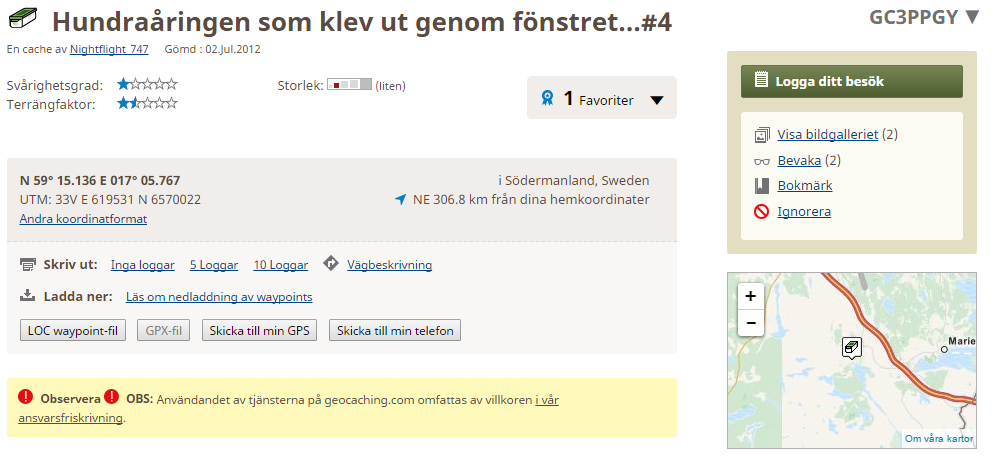The image size is (1006, 464).
Task: Zoom out on the map
Action: click(x=750, y=322)
